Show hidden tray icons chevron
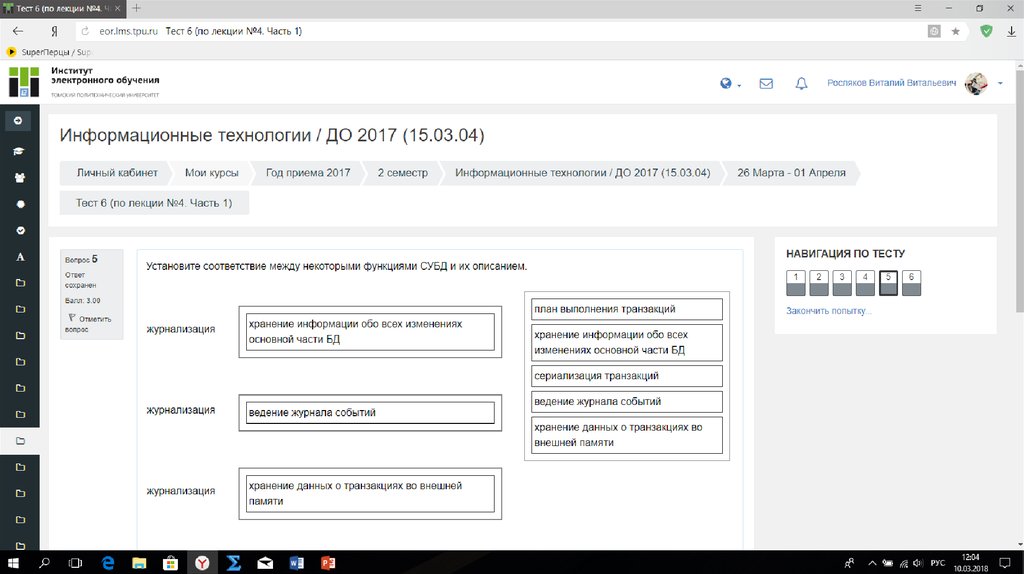The width and height of the screenshot is (1024, 574). (872, 563)
